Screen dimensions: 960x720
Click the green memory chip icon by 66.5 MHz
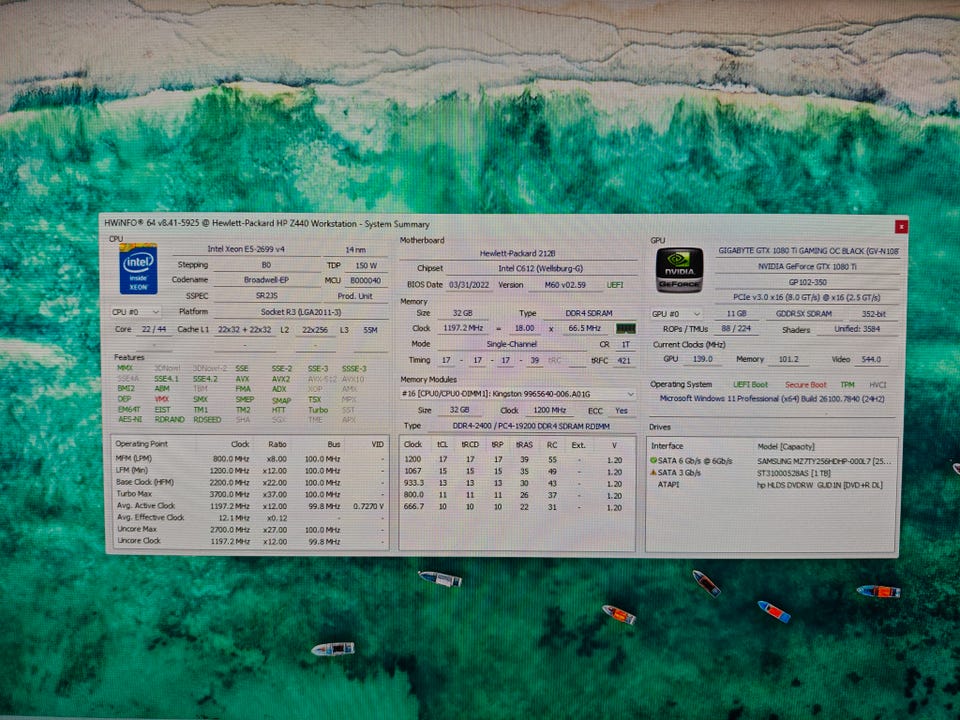(625, 329)
